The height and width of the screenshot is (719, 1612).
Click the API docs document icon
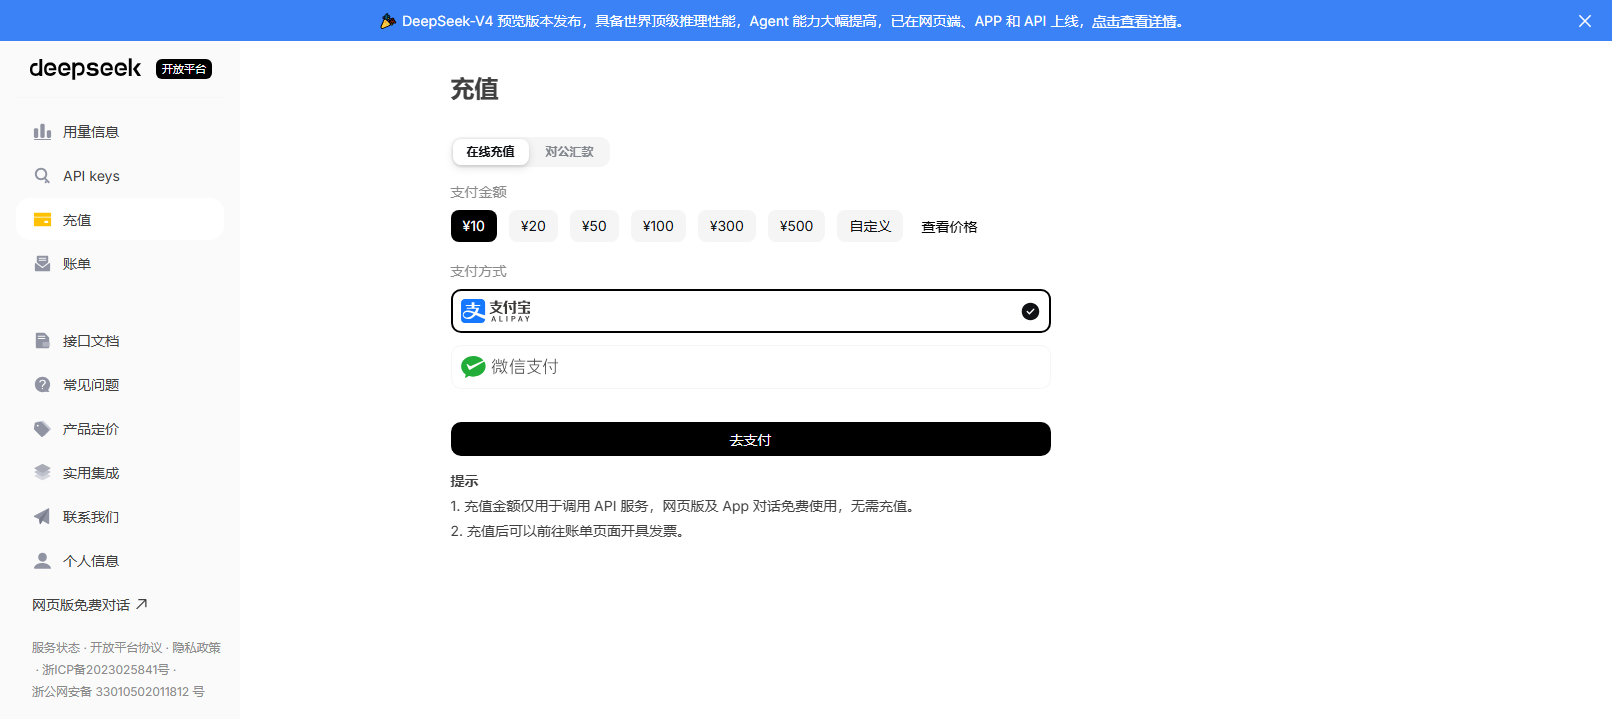42,341
